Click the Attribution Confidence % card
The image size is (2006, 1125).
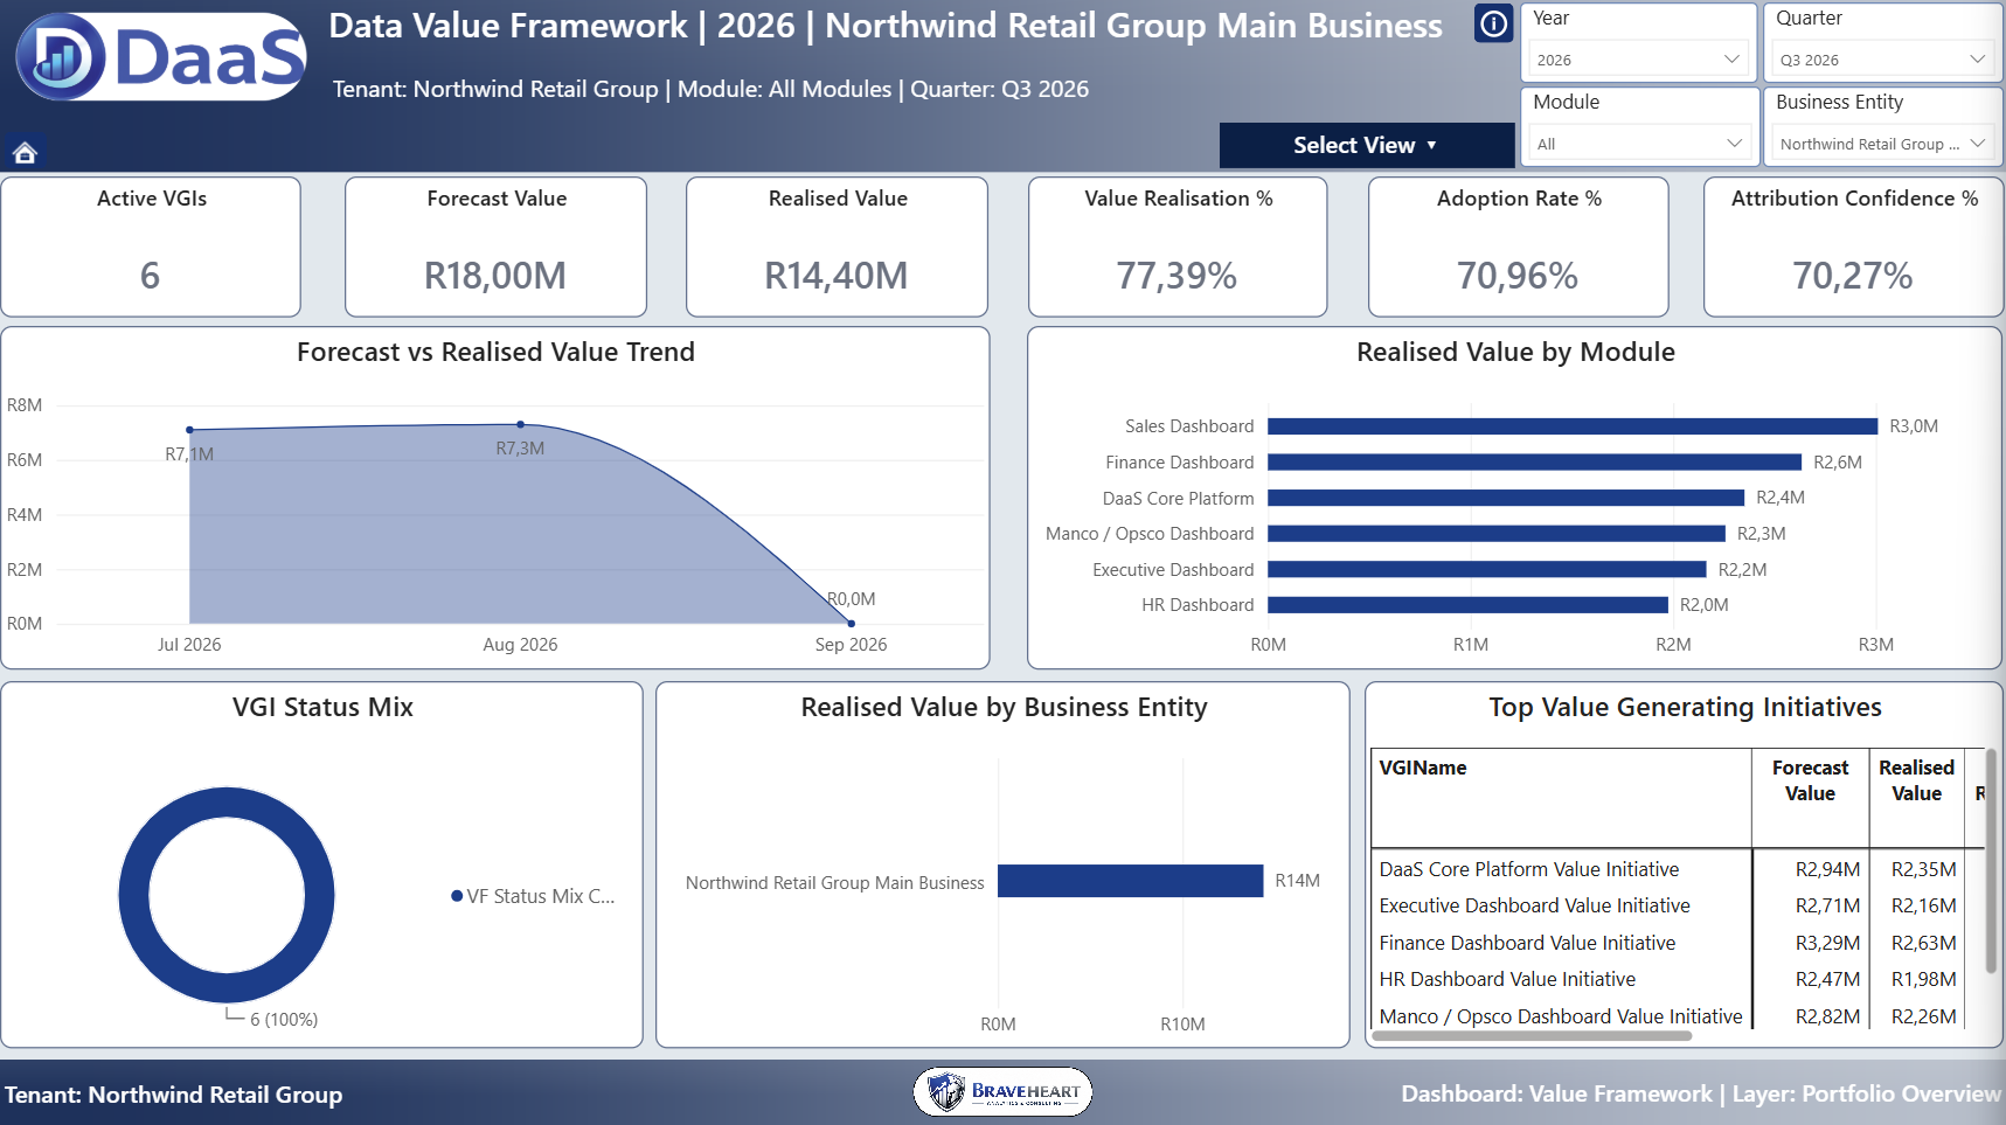(1854, 247)
